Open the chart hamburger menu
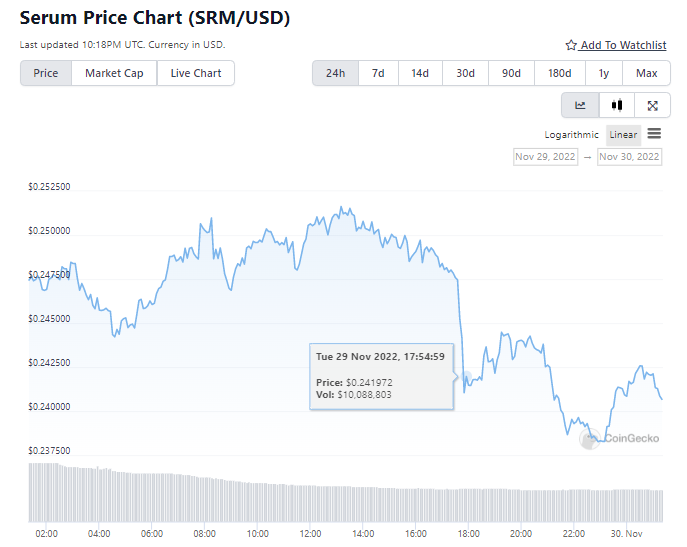This screenshot has width=687, height=547. click(x=654, y=134)
